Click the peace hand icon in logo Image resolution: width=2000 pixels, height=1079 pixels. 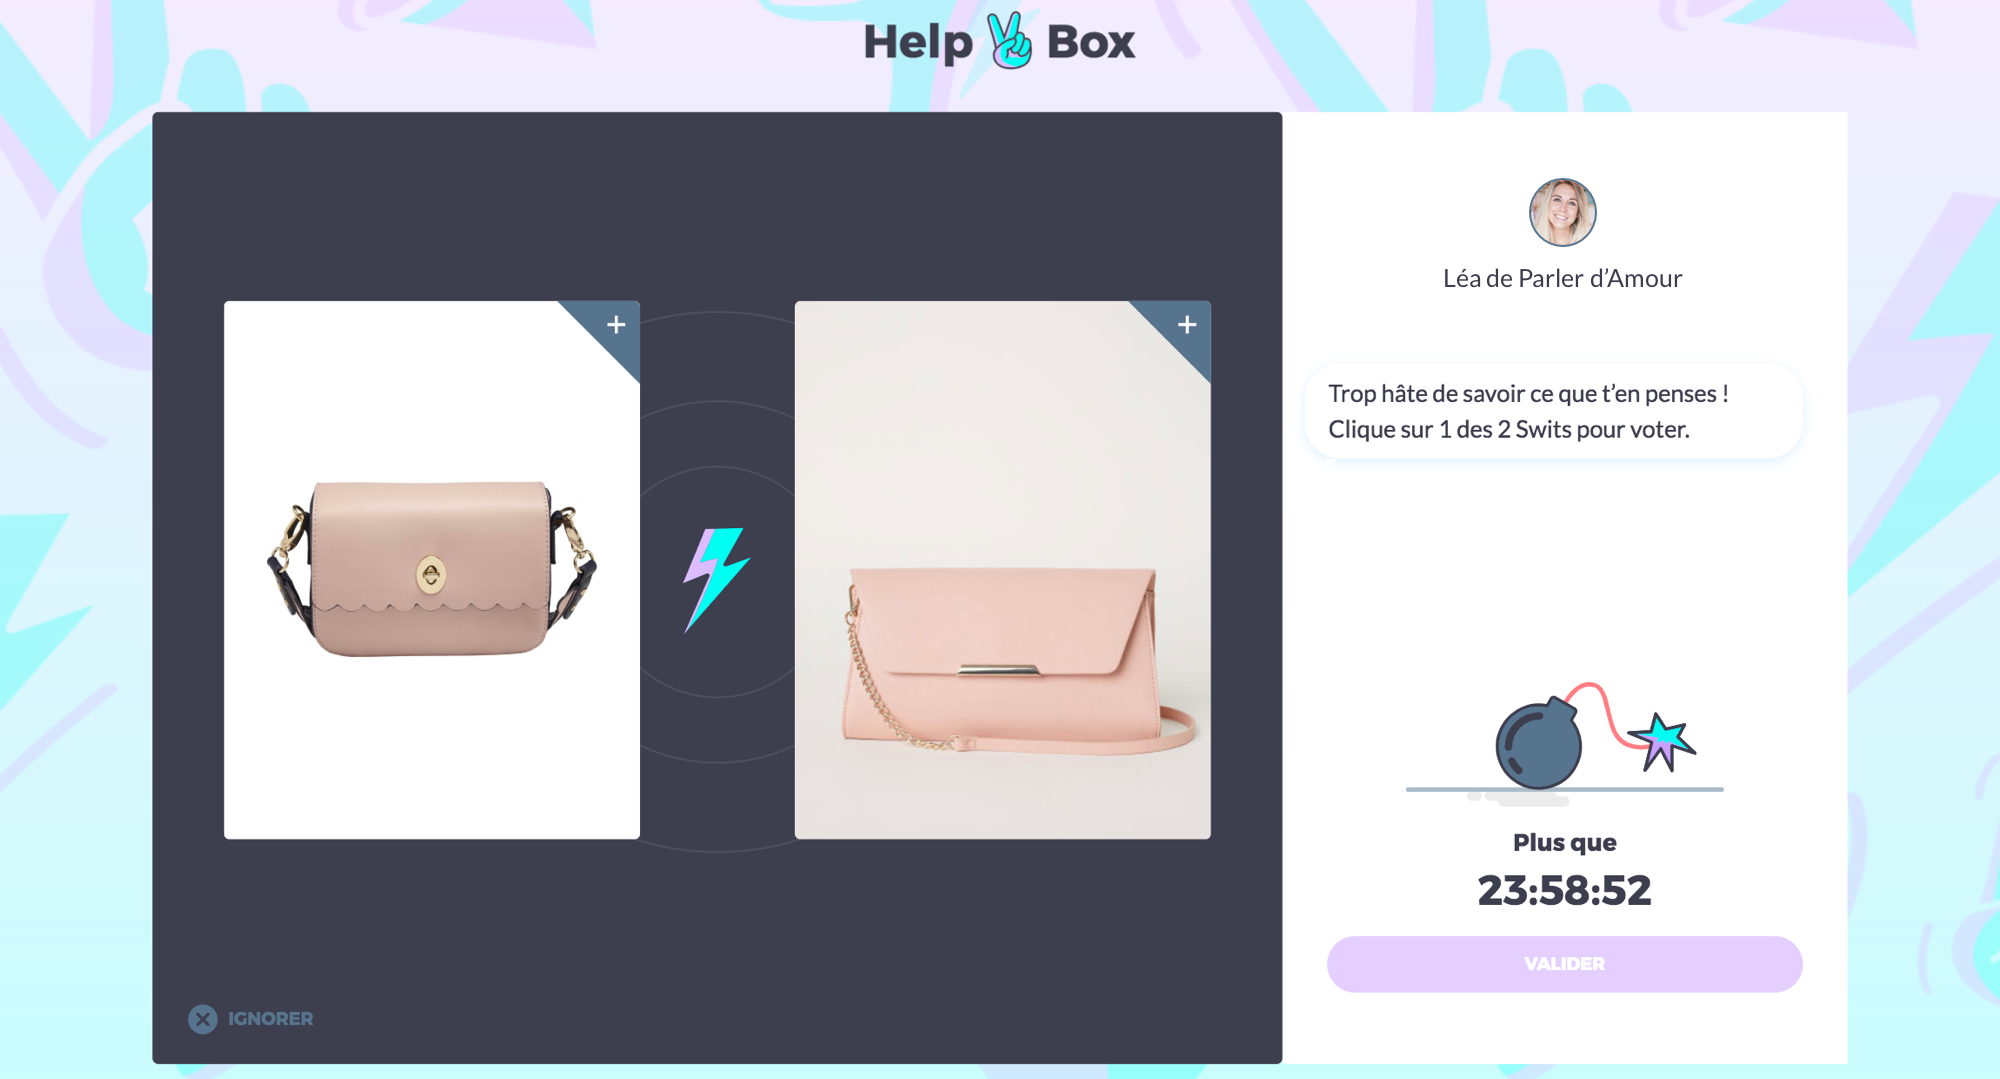pyautogui.click(x=1009, y=41)
